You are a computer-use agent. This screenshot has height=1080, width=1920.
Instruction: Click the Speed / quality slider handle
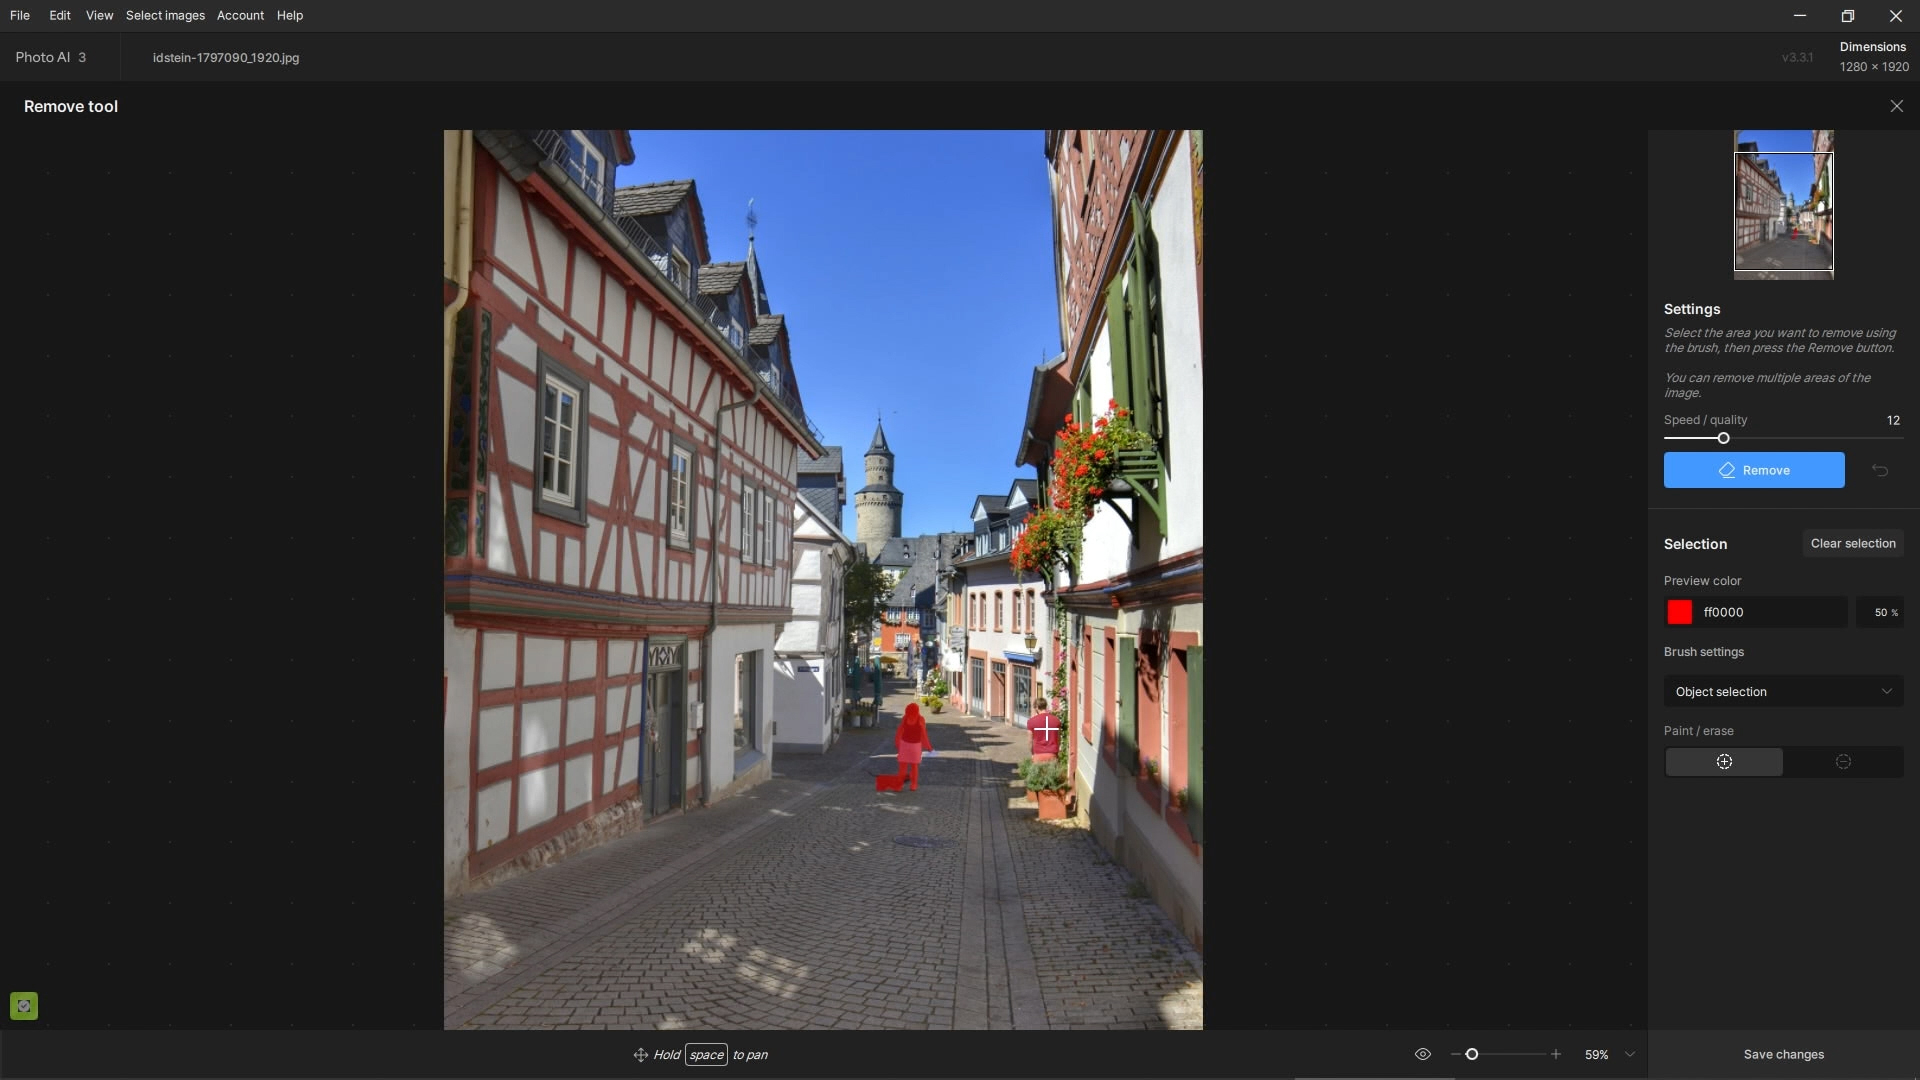point(1723,438)
